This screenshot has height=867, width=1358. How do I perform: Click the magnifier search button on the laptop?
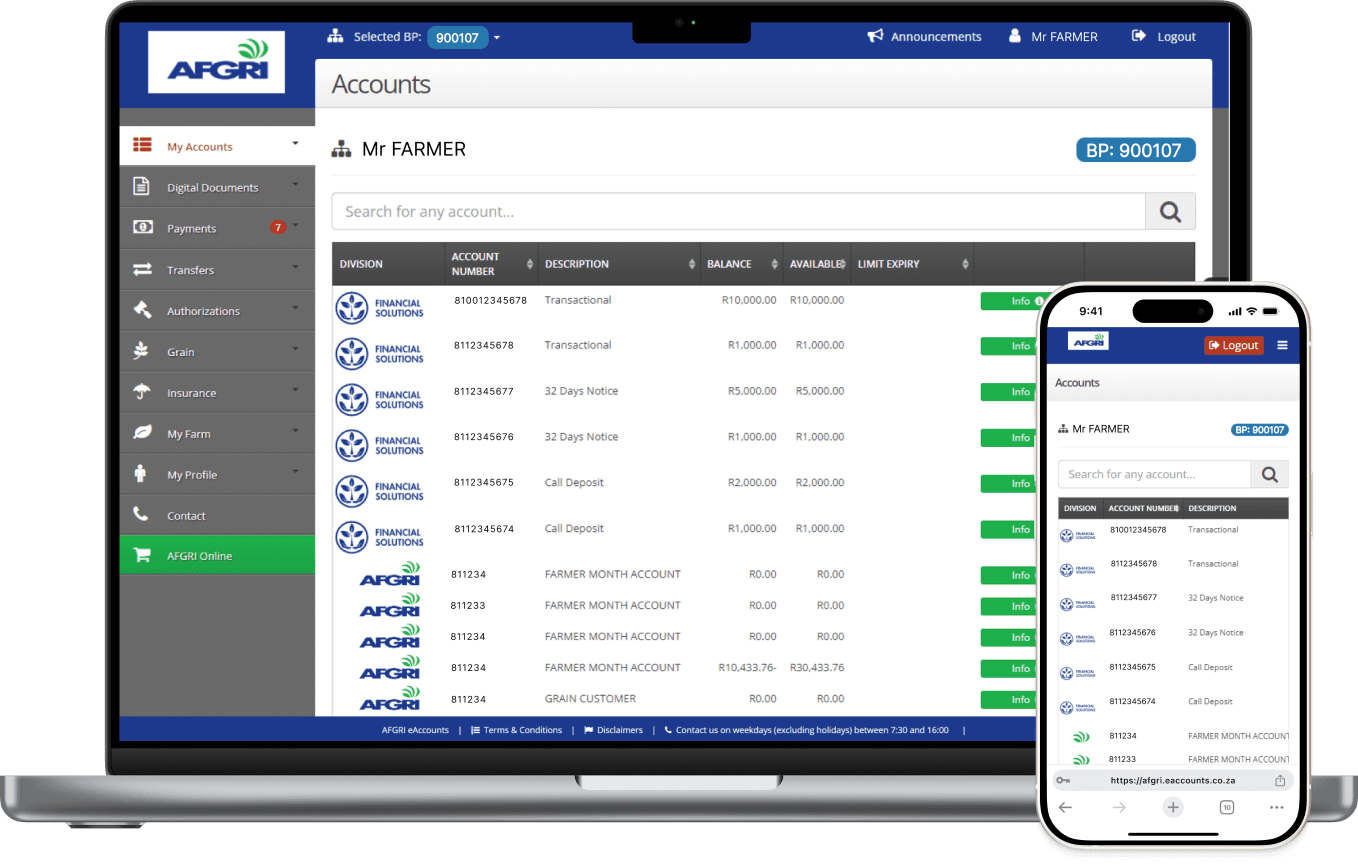[1170, 211]
